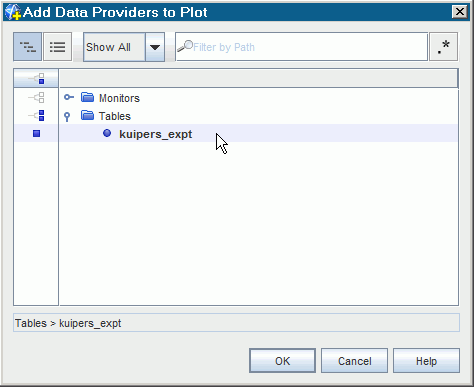Select the Monitors folder label
The image size is (474, 387).
(x=119, y=98)
